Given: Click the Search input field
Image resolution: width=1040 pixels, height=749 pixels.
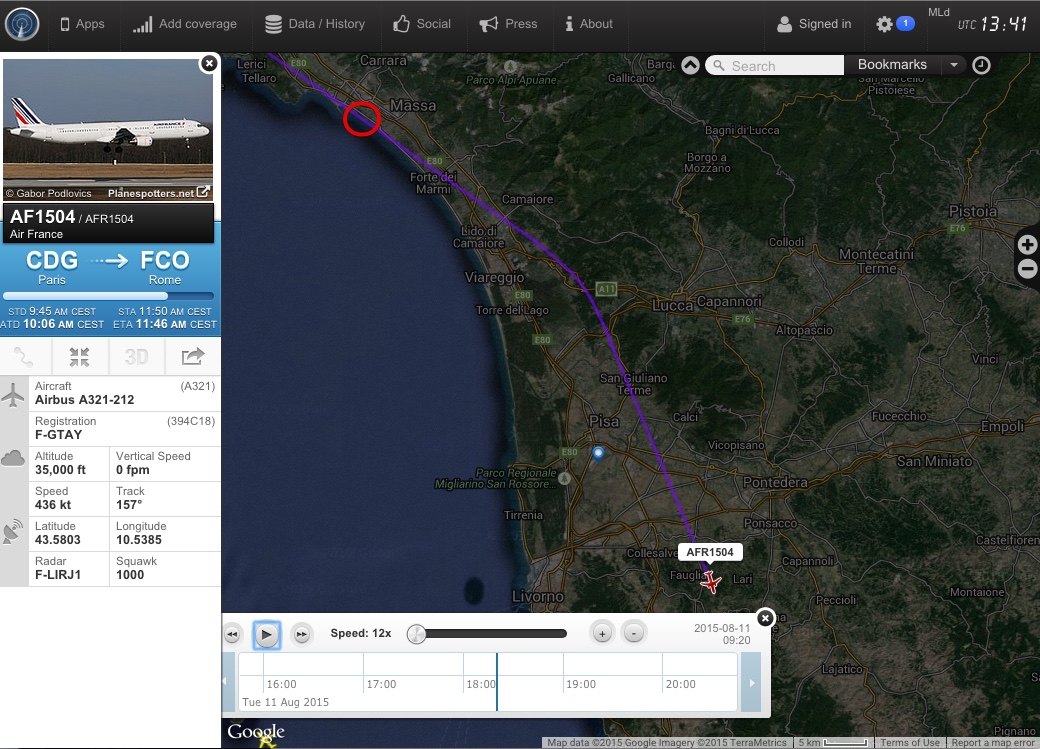Looking at the screenshot, I should point(775,65).
